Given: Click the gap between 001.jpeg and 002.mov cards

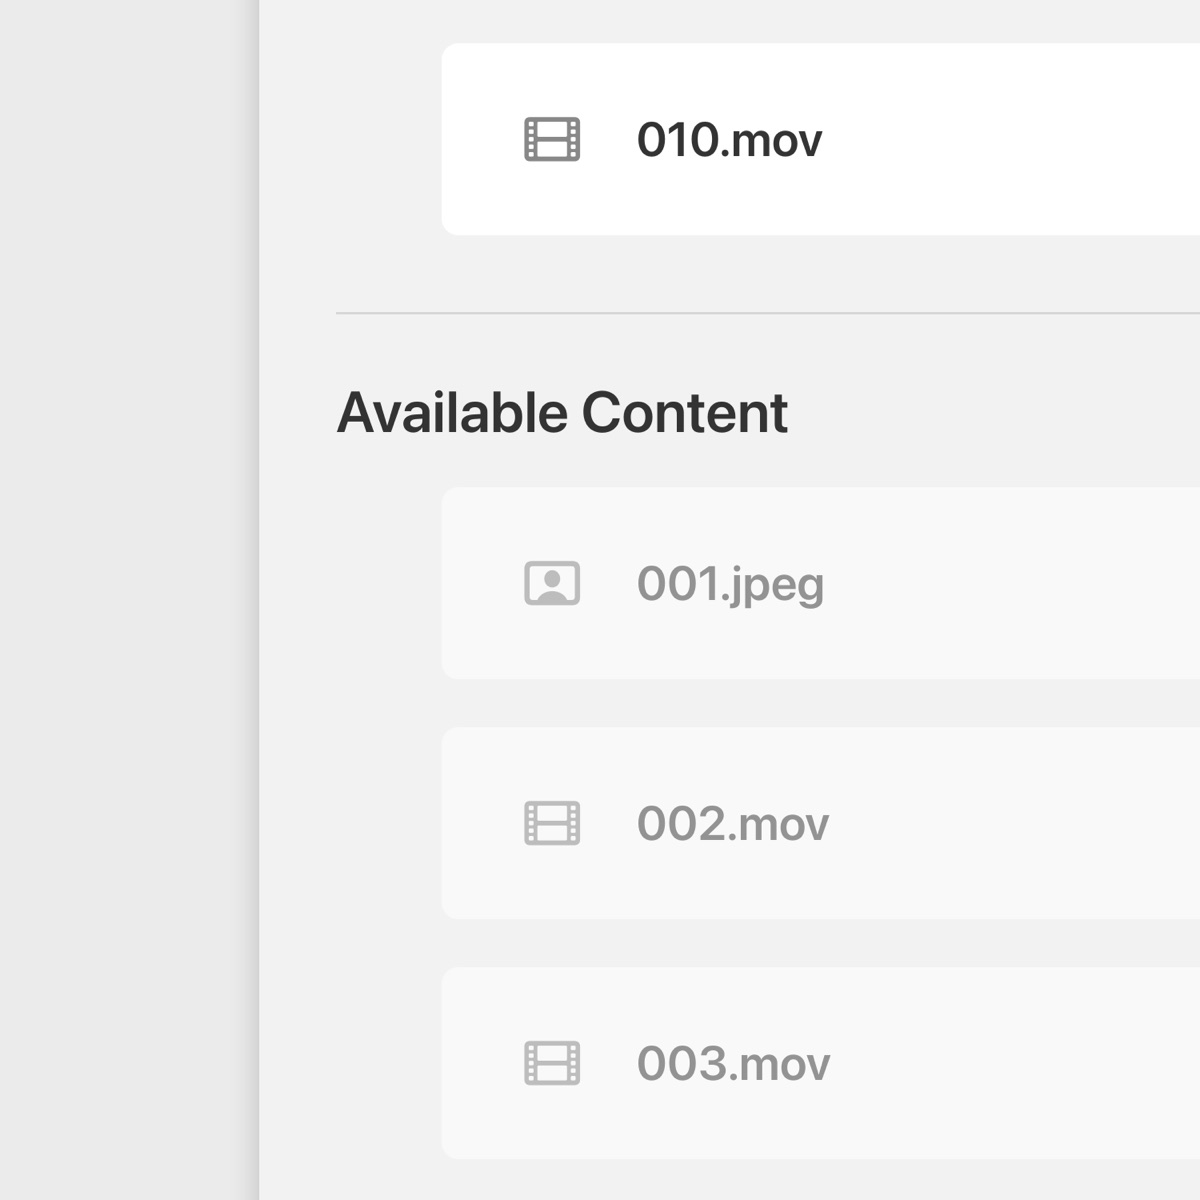Looking at the screenshot, I should coord(820,703).
